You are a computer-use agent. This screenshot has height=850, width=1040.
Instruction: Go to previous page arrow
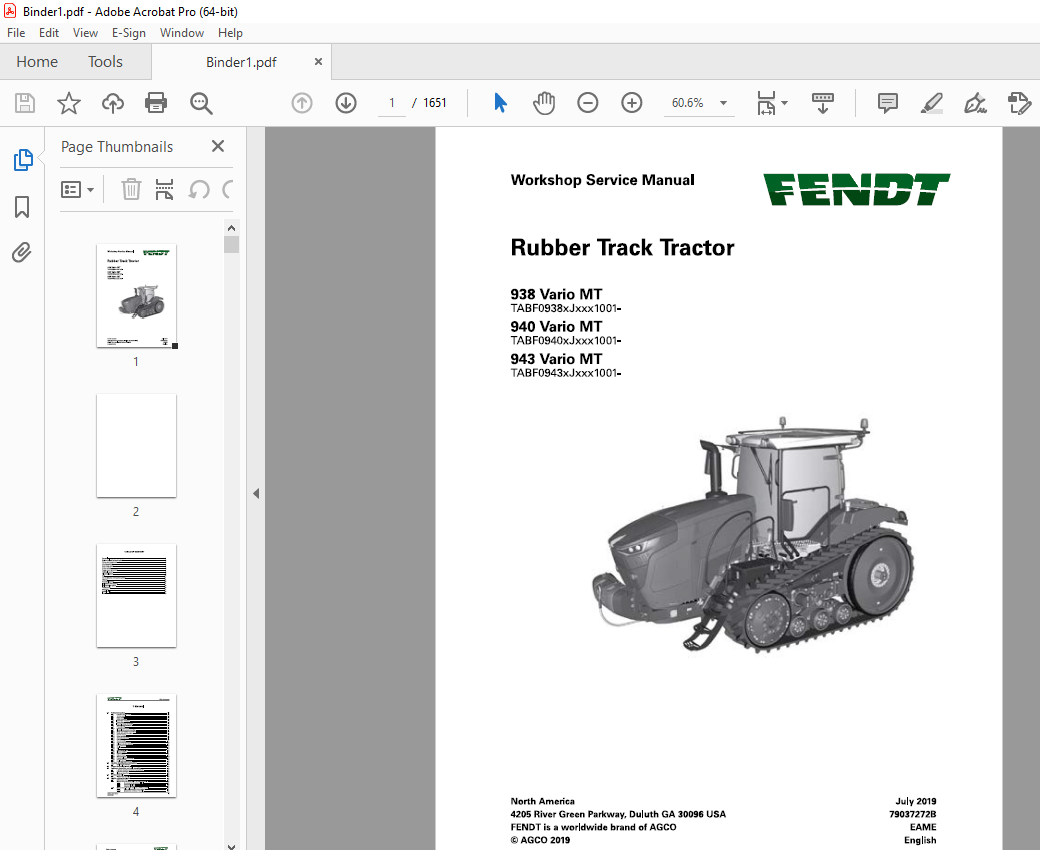tap(302, 103)
